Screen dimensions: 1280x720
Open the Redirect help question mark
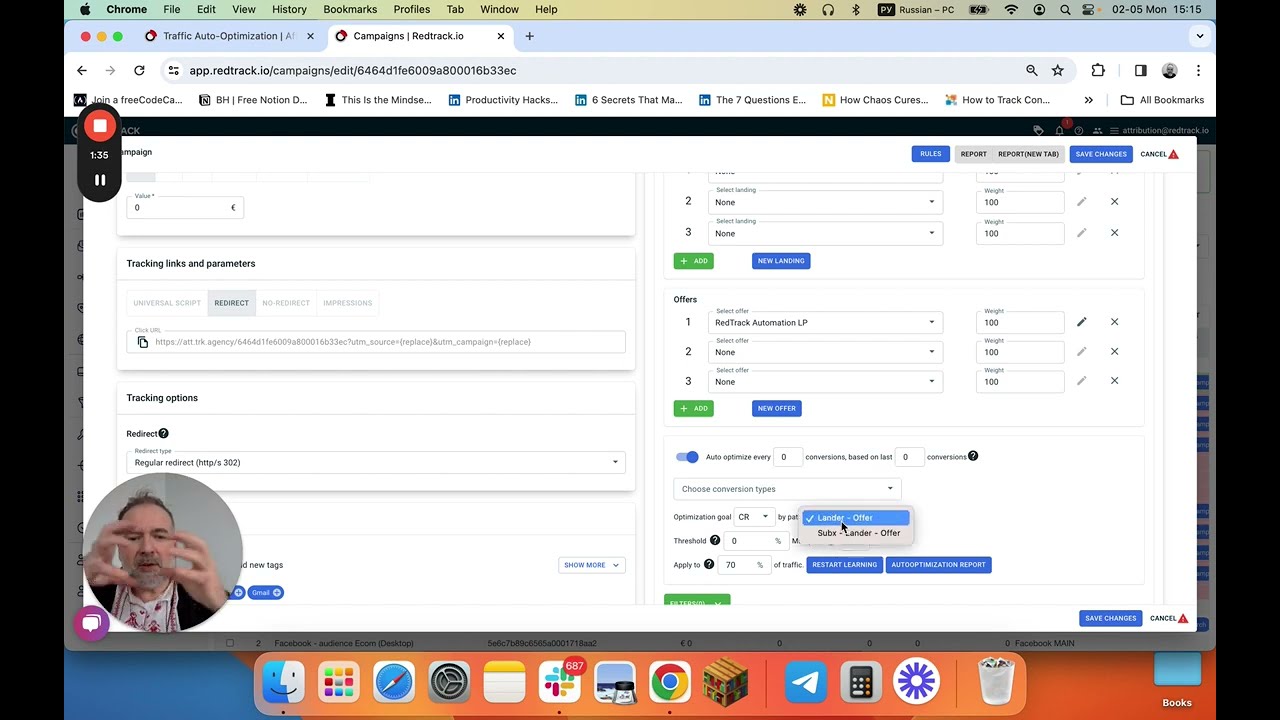pos(163,433)
